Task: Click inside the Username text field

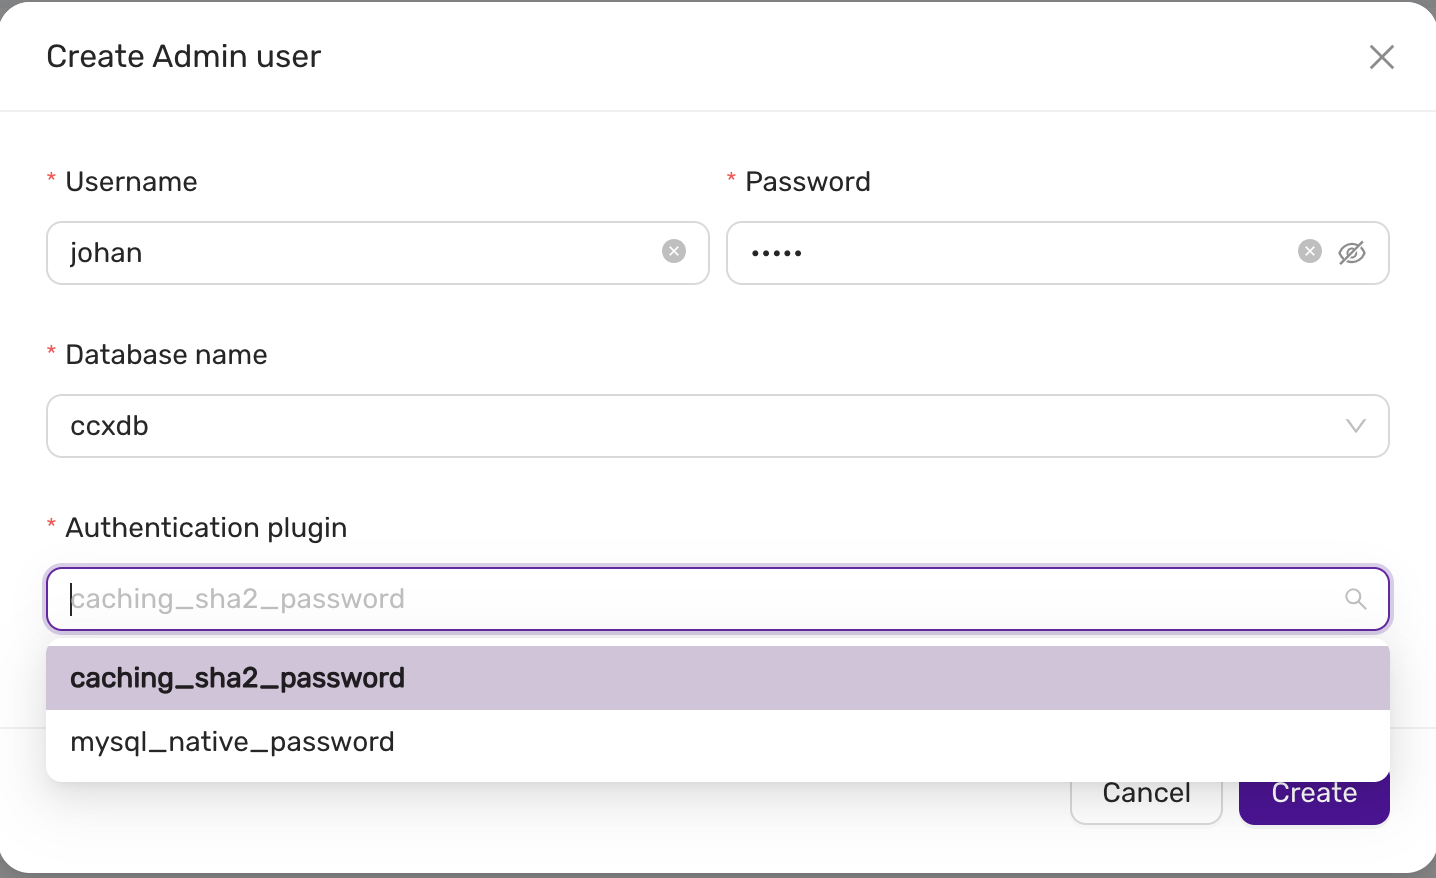Action: point(350,253)
